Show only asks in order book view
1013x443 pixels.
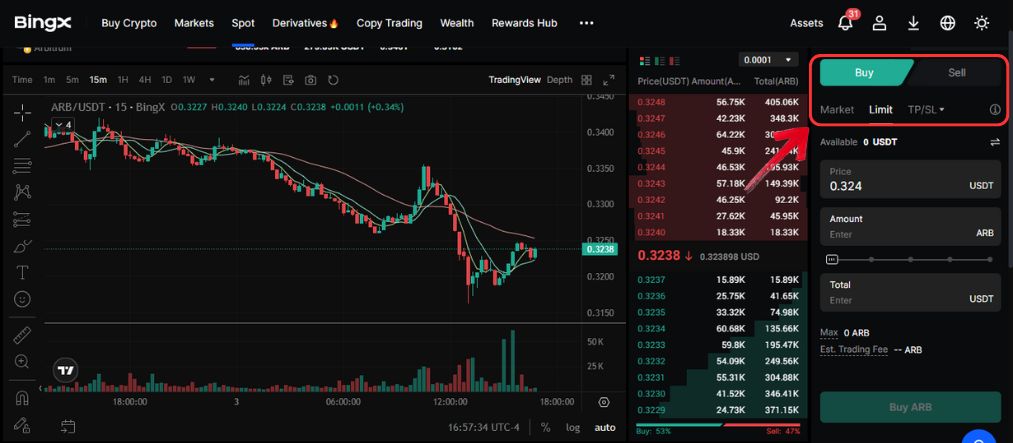coord(674,61)
